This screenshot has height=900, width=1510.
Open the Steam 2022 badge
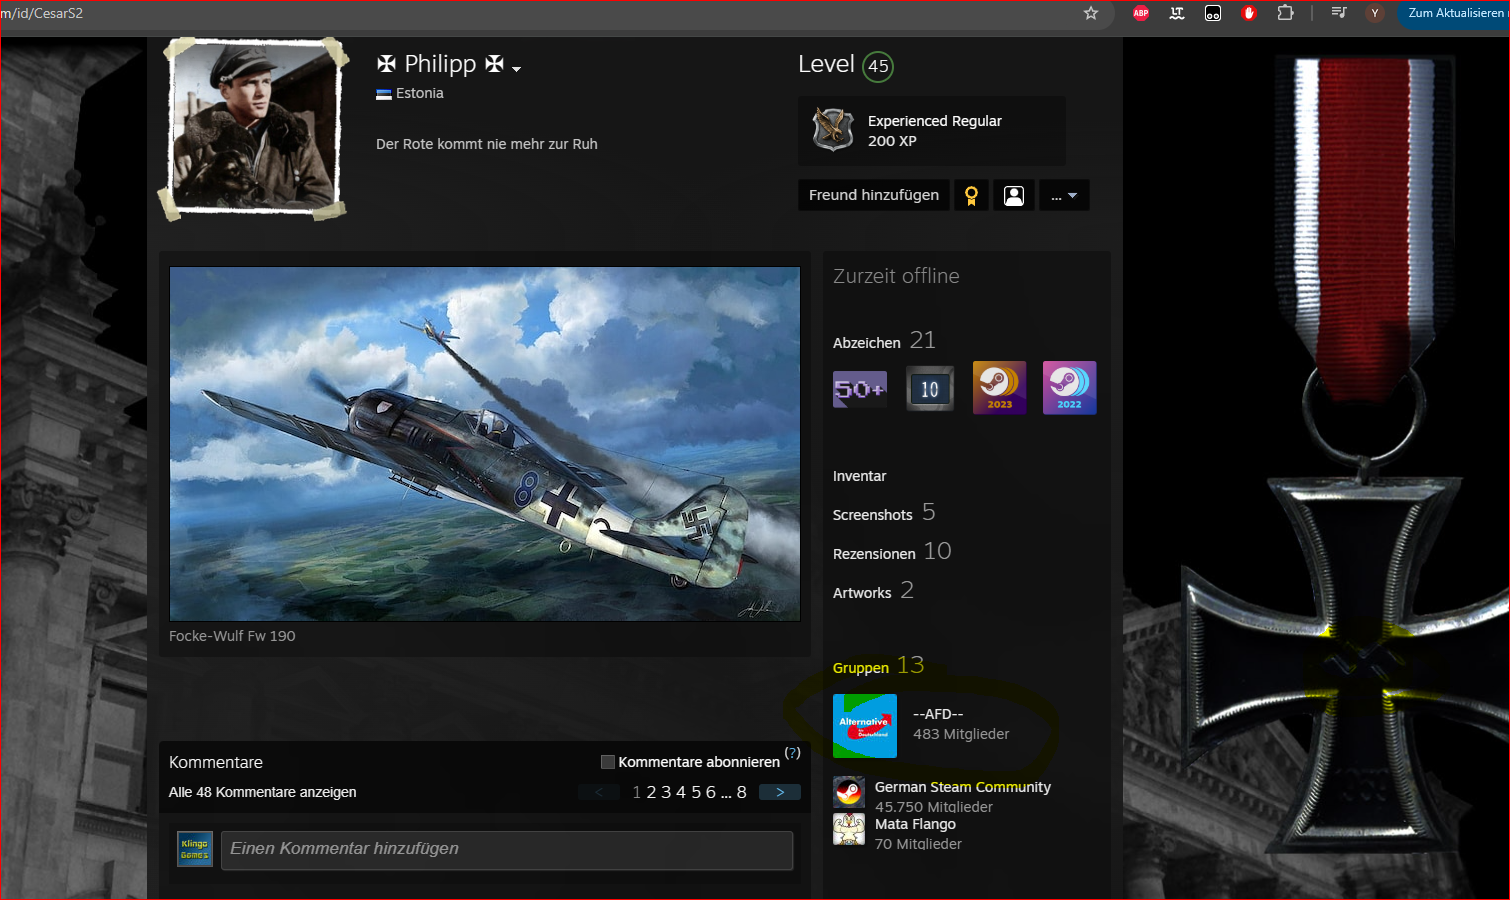pos(1069,388)
